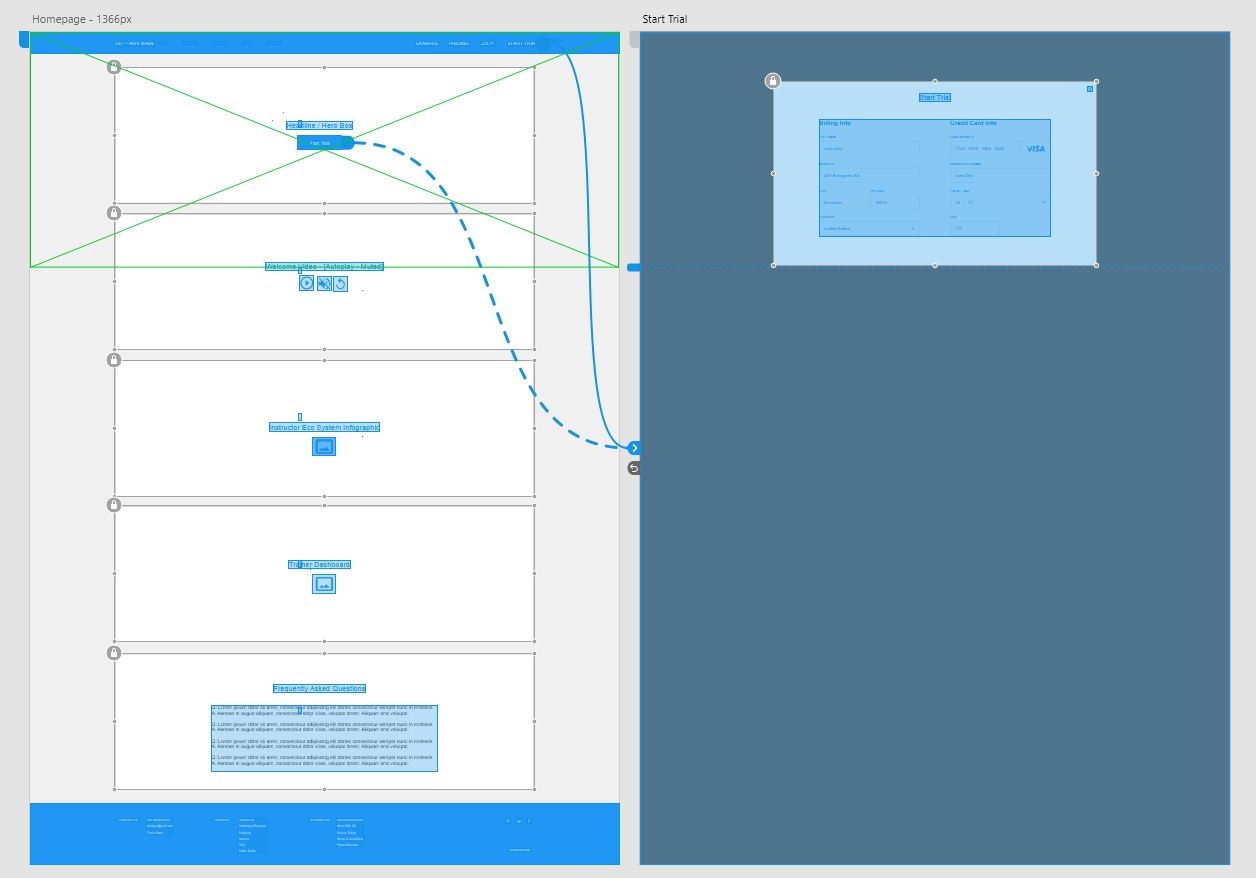Open the Country dropdown in Billing Info
The width and height of the screenshot is (1256, 878).
pos(869,229)
